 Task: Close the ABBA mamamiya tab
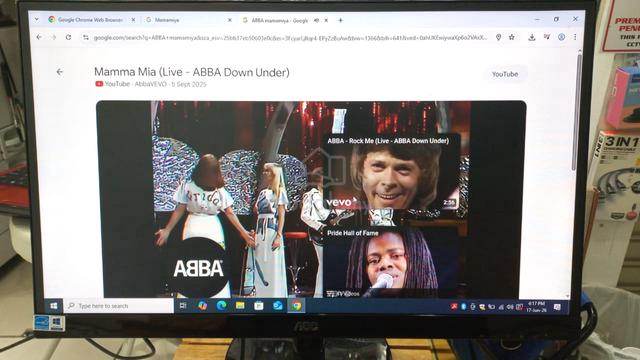coord(326,20)
